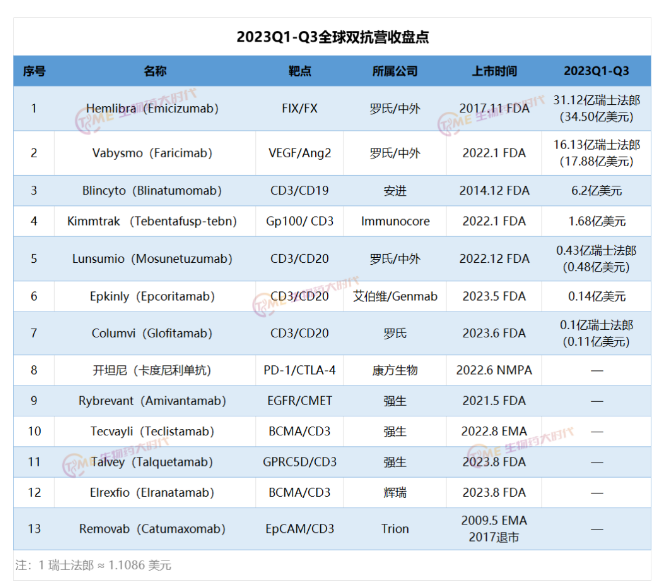Click the row number 13 cell
The height and width of the screenshot is (588, 661).
coord(34,529)
